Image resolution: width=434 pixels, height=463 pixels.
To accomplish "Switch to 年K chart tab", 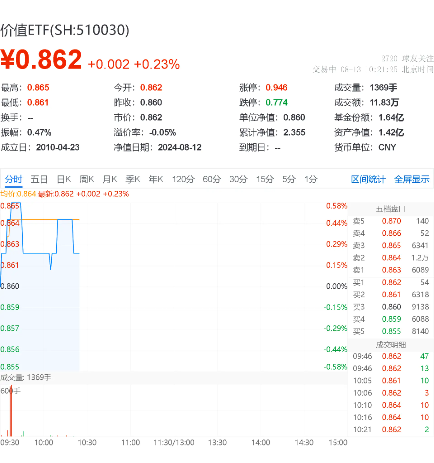I will [x=156, y=179].
